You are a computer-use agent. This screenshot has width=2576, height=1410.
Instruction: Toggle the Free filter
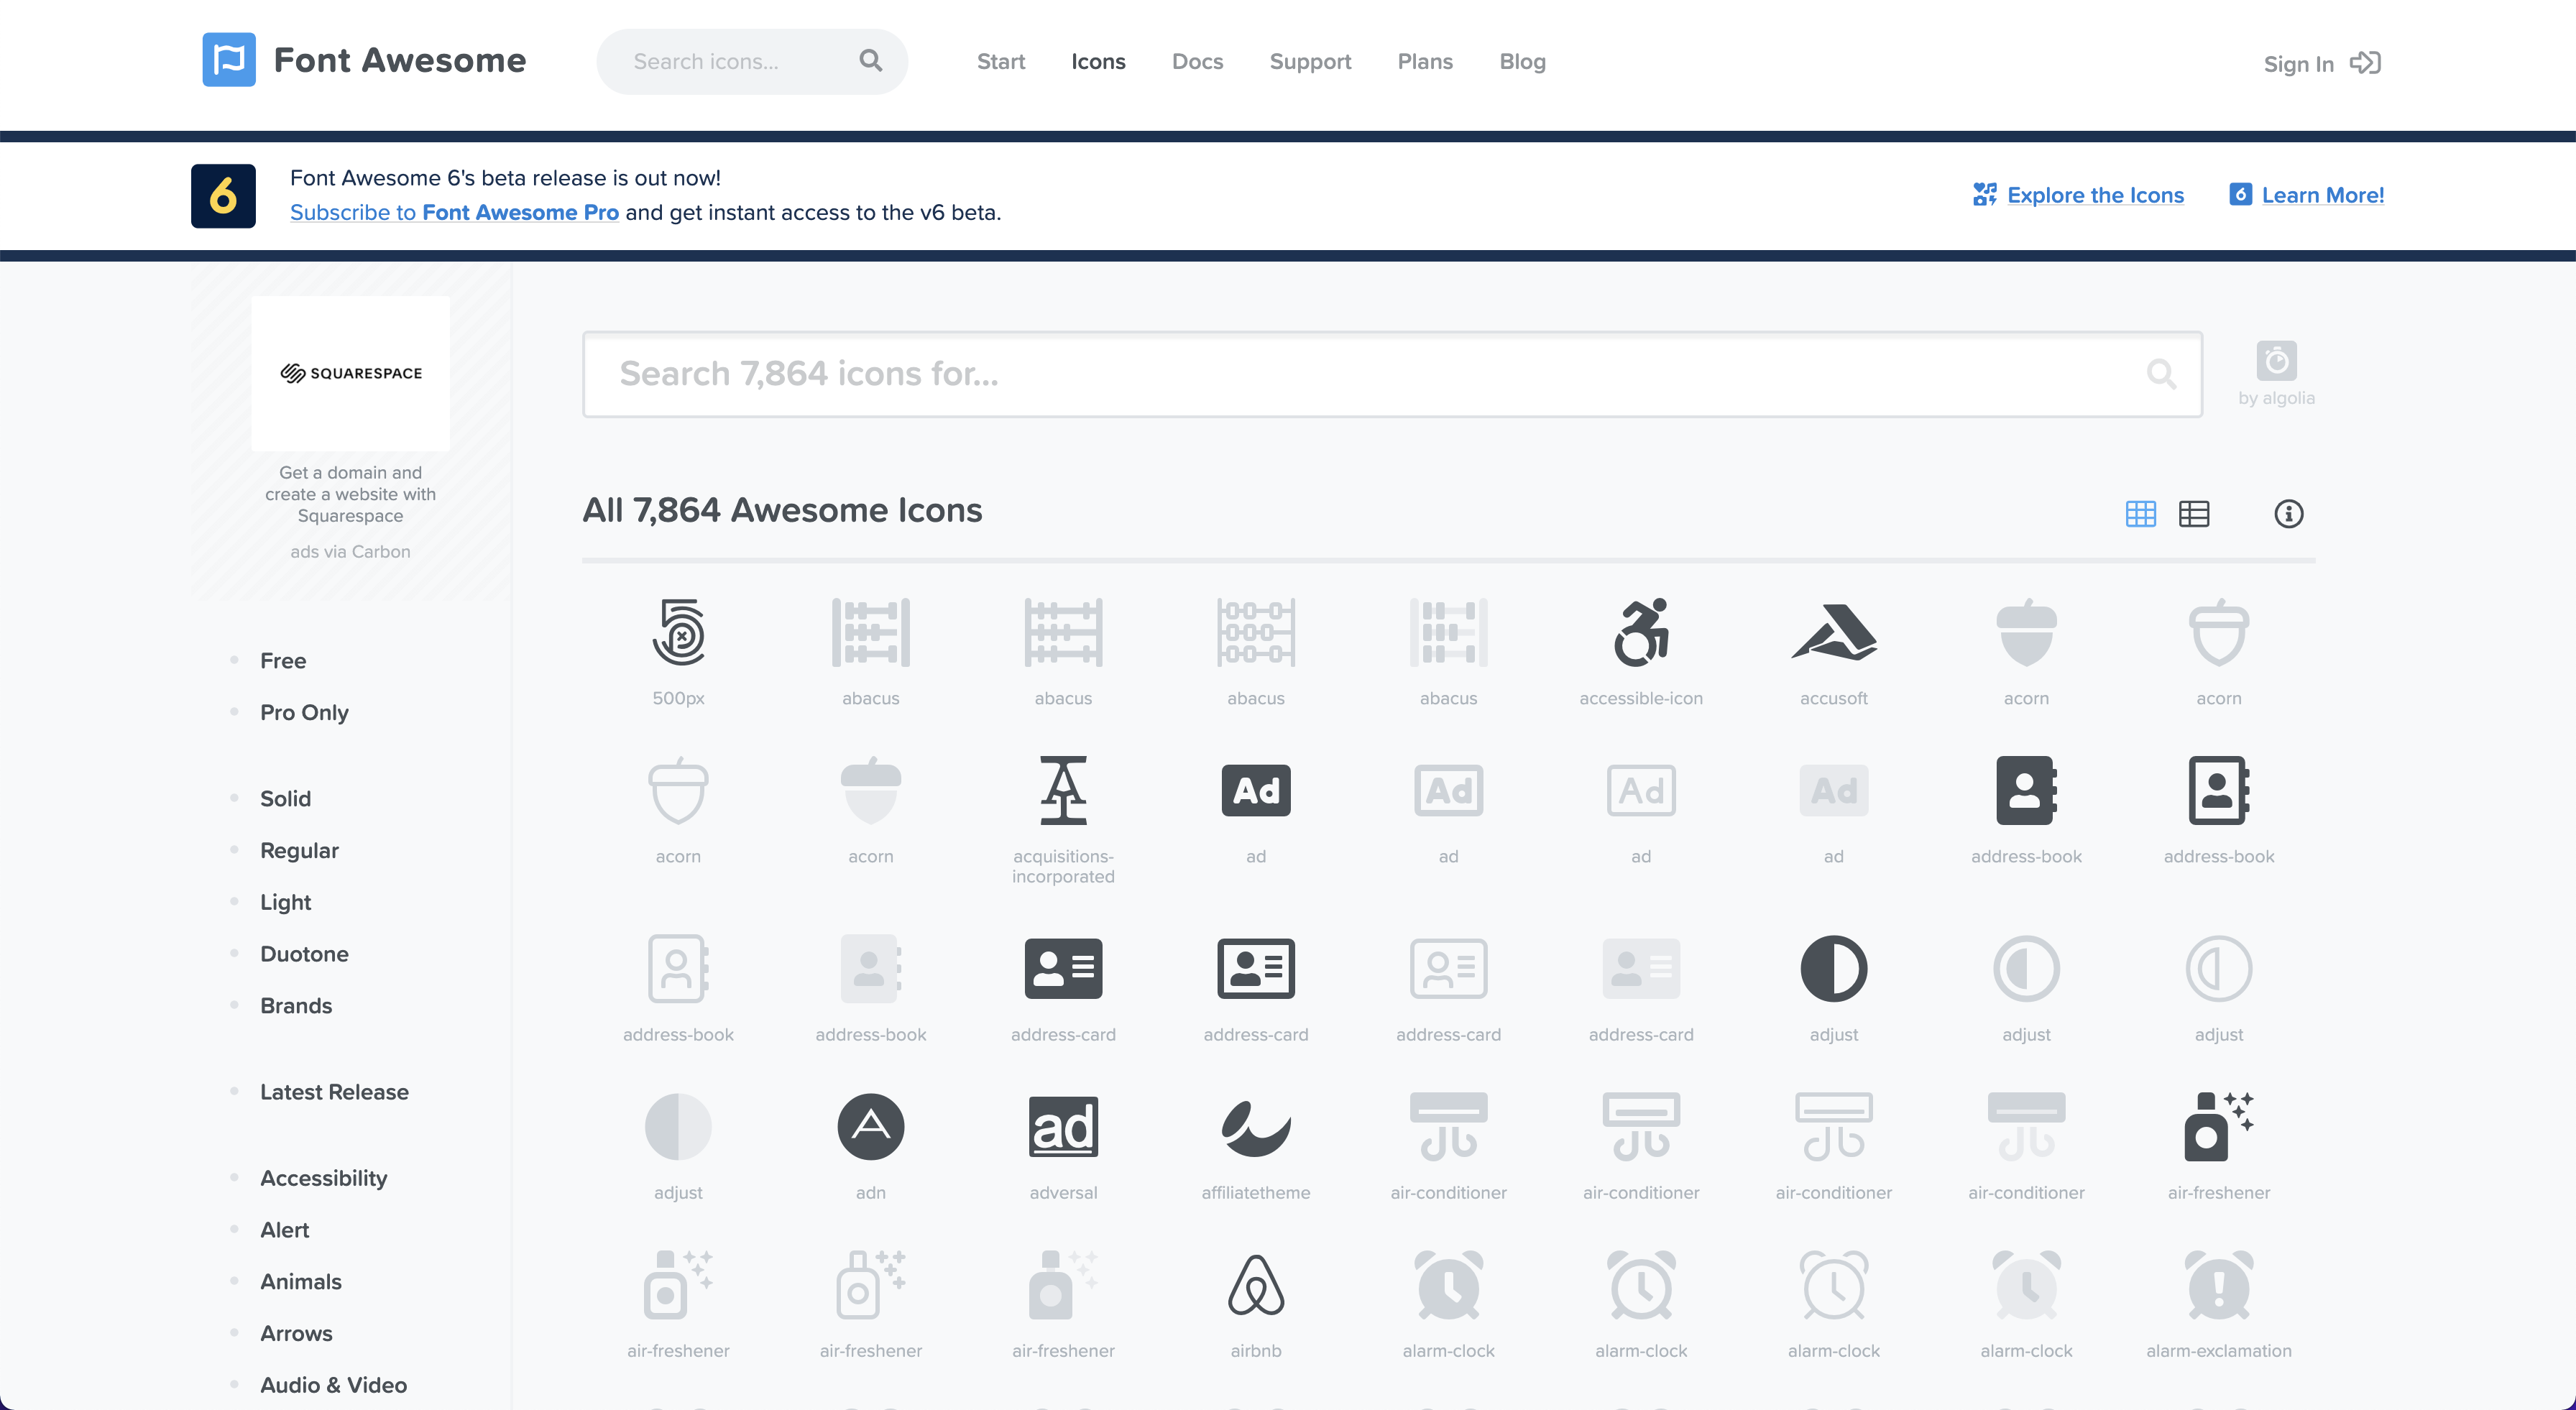(283, 661)
